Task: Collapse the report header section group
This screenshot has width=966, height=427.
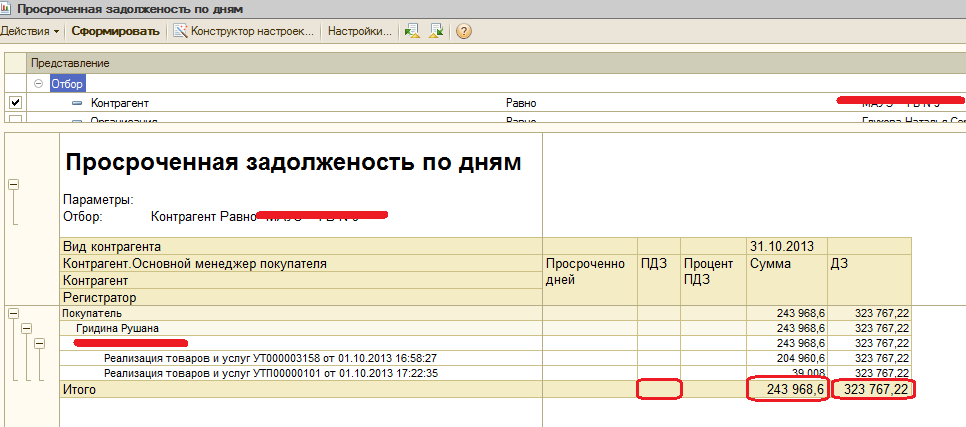Action: pos(13,184)
